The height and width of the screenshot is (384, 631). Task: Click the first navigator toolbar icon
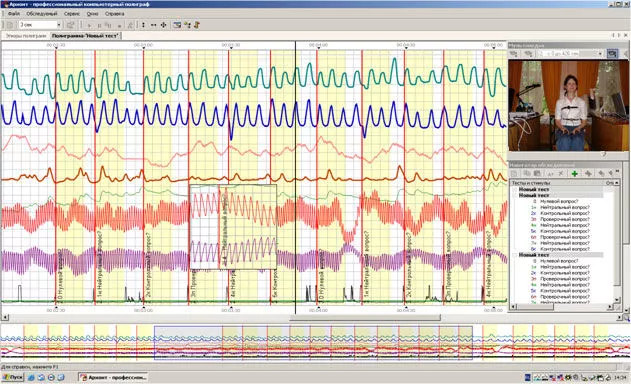pos(514,173)
